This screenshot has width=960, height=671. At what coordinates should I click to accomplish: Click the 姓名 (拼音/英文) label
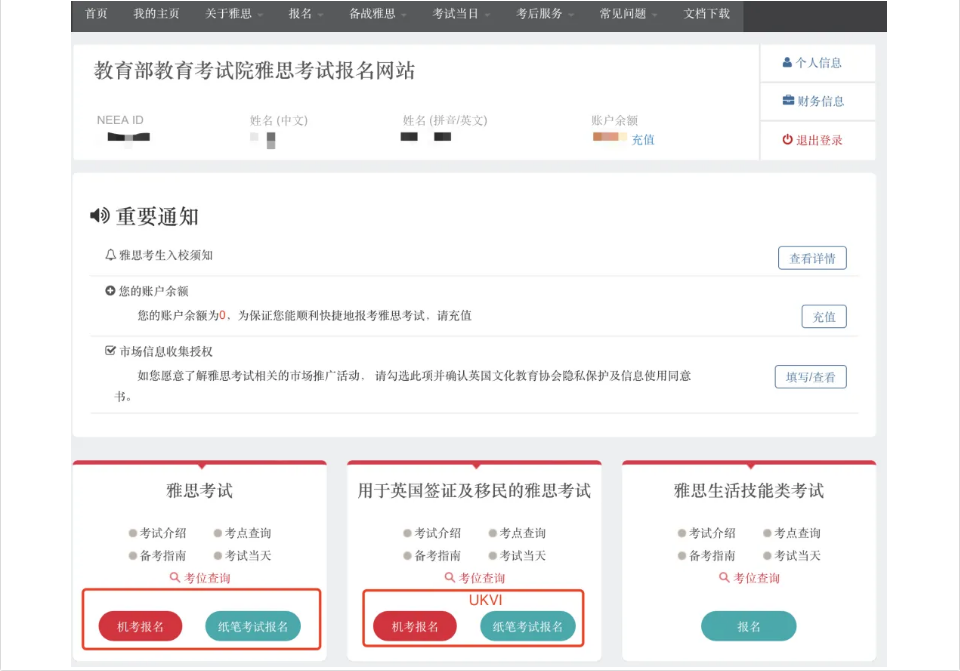(445, 120)
